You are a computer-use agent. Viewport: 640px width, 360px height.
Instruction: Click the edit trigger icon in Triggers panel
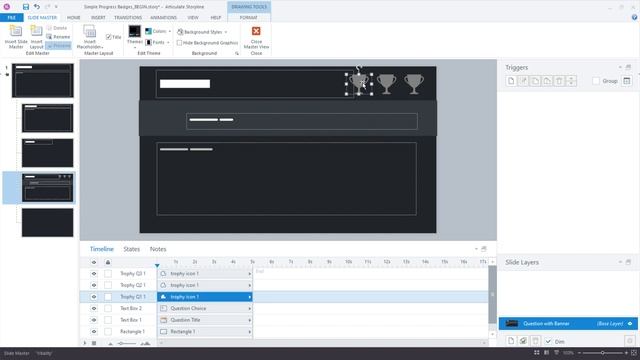[523, 81]
